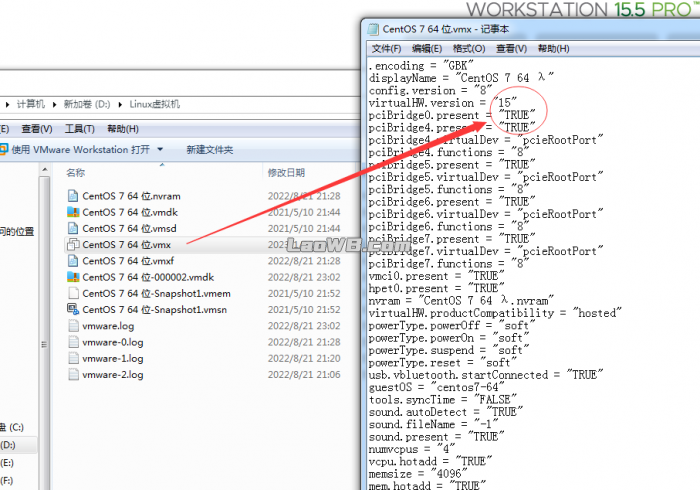
Task: Click the line vmci0.present = "TRUE"
Action: tap(436, 276)
